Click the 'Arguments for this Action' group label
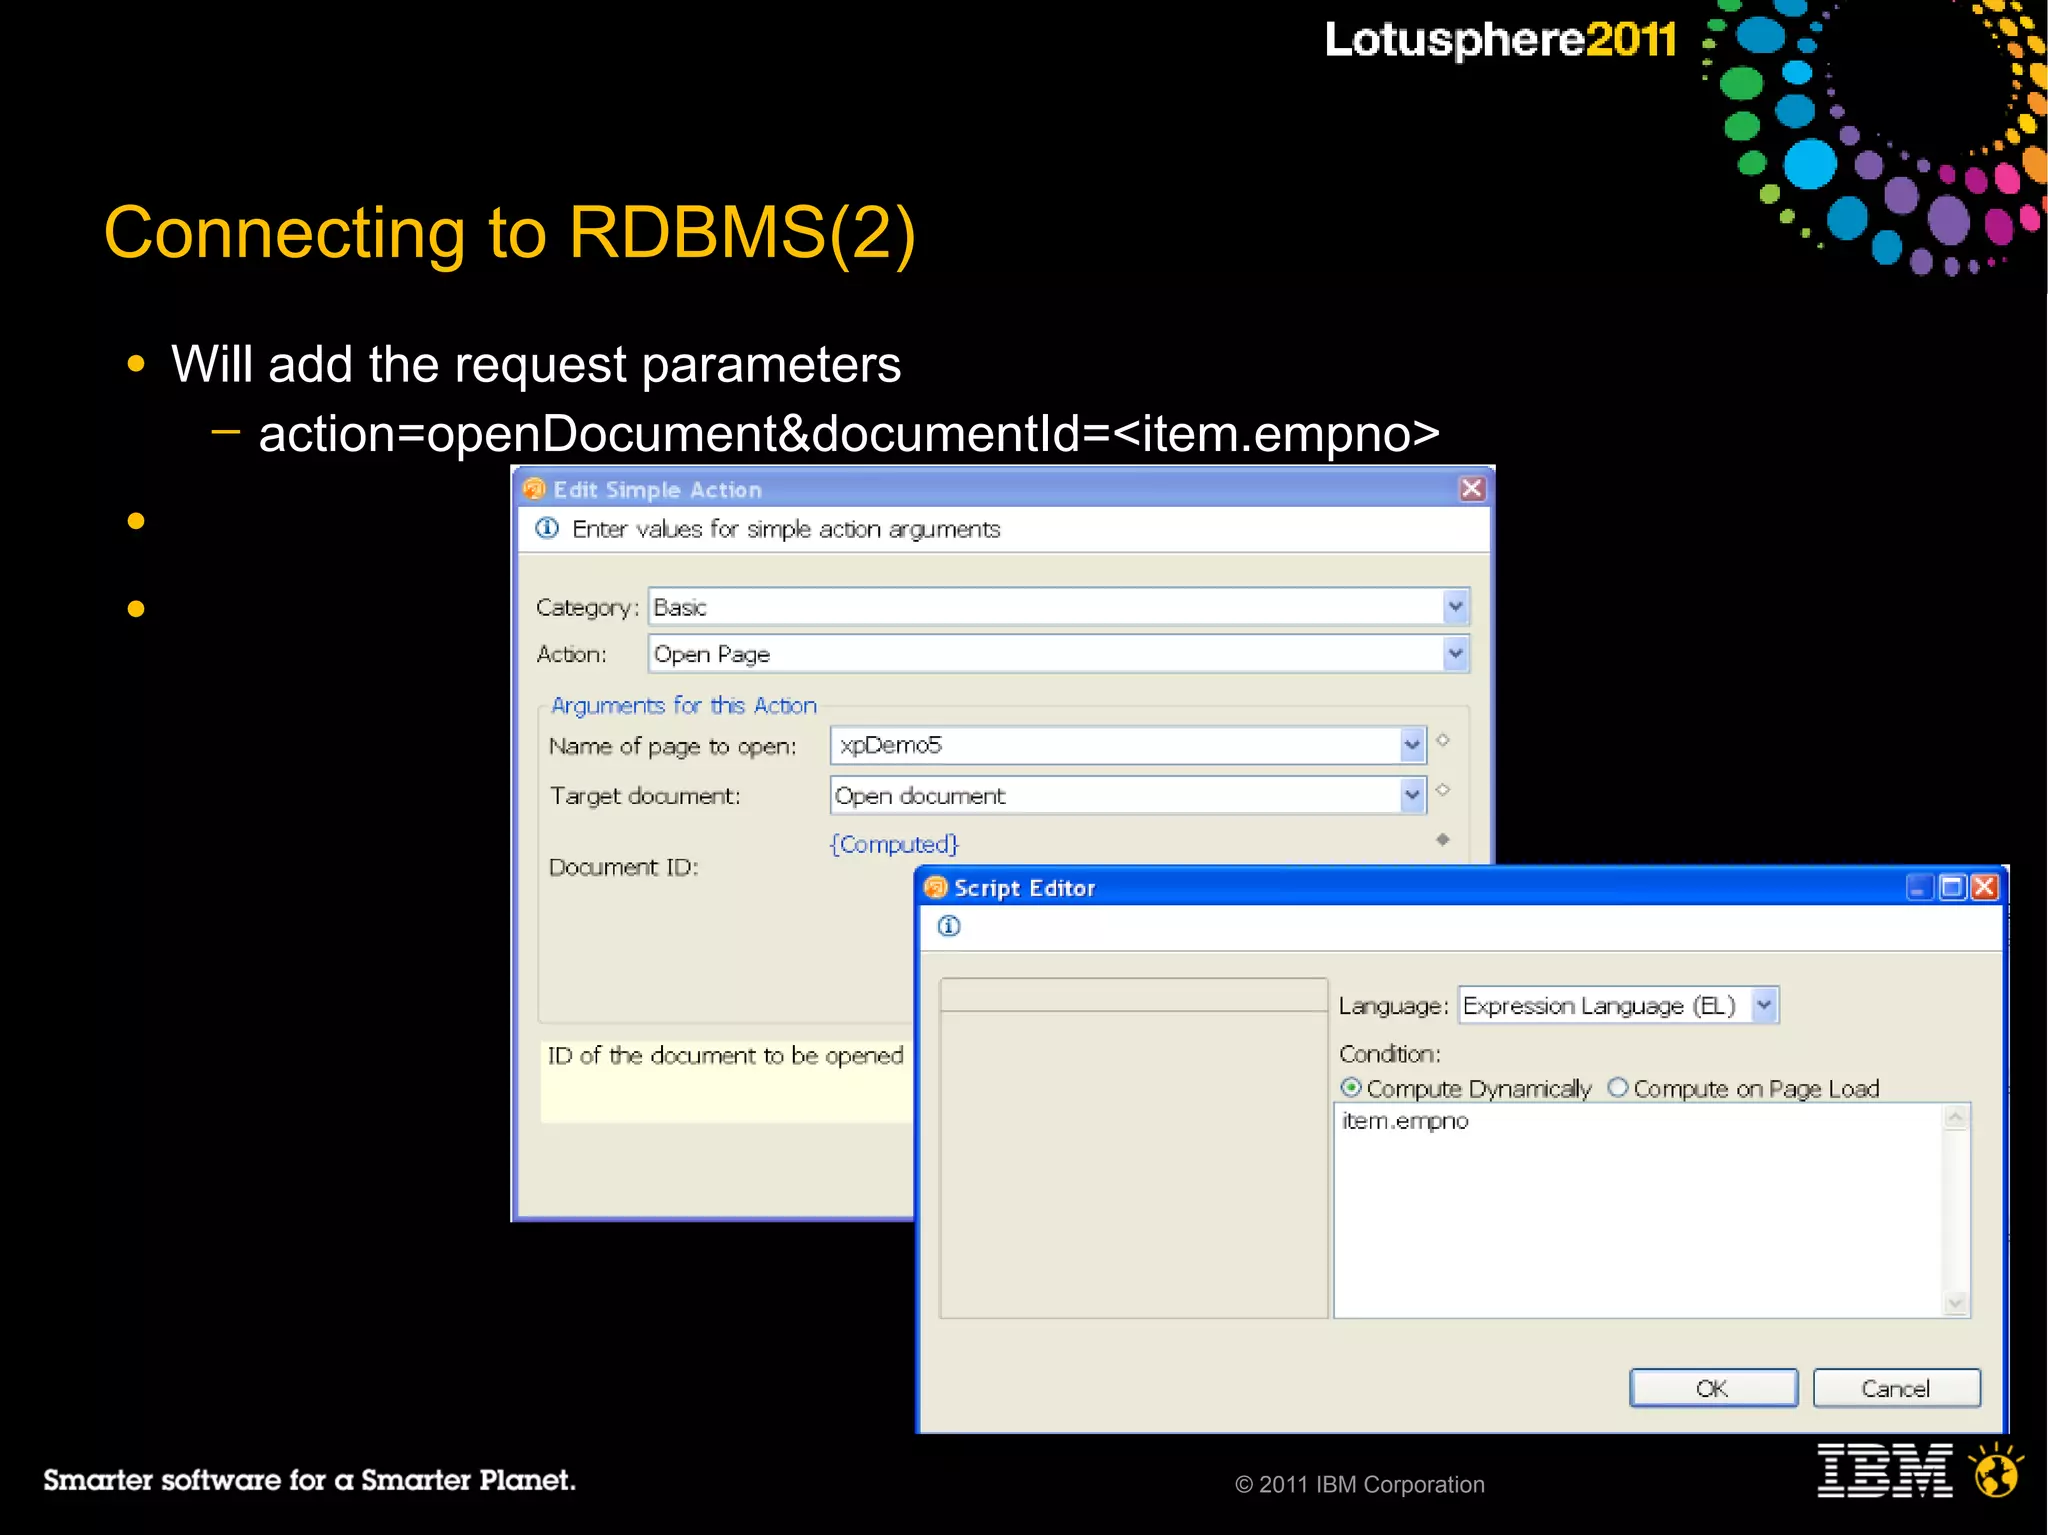The image size is (2048, 1535). [x=684, y=706]
